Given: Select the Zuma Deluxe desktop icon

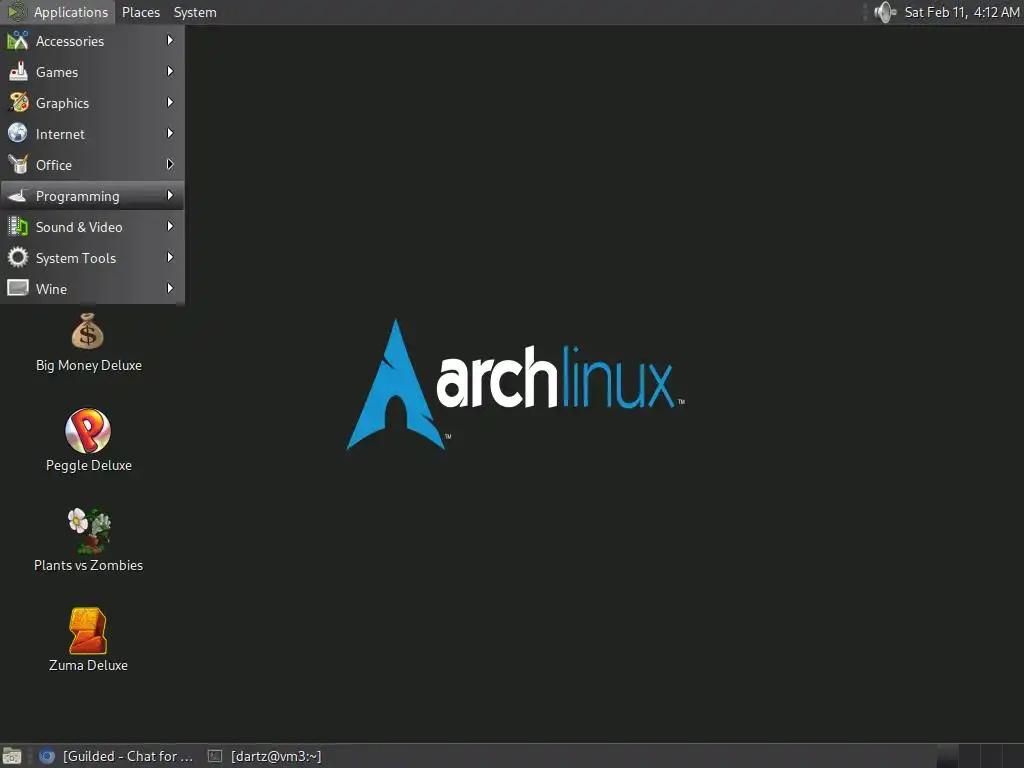Looking at the screenshot, I should (88, 631).
